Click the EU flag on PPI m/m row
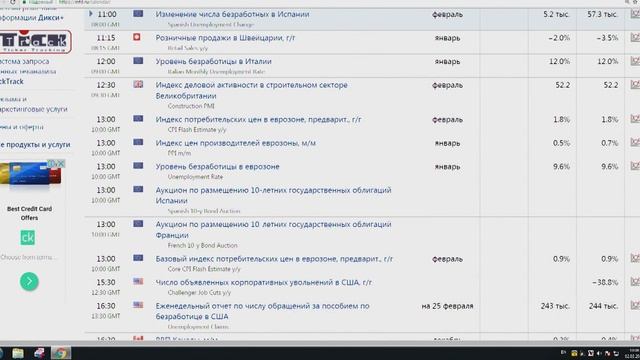 click(138, 142)
